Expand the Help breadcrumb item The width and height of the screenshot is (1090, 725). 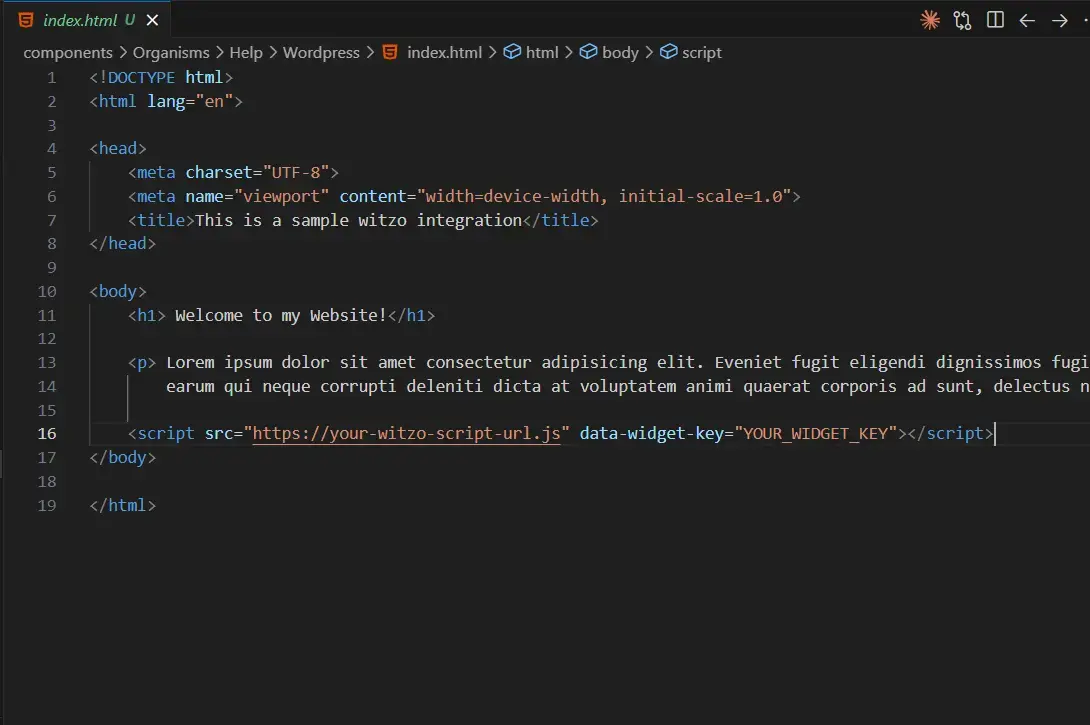246,52
